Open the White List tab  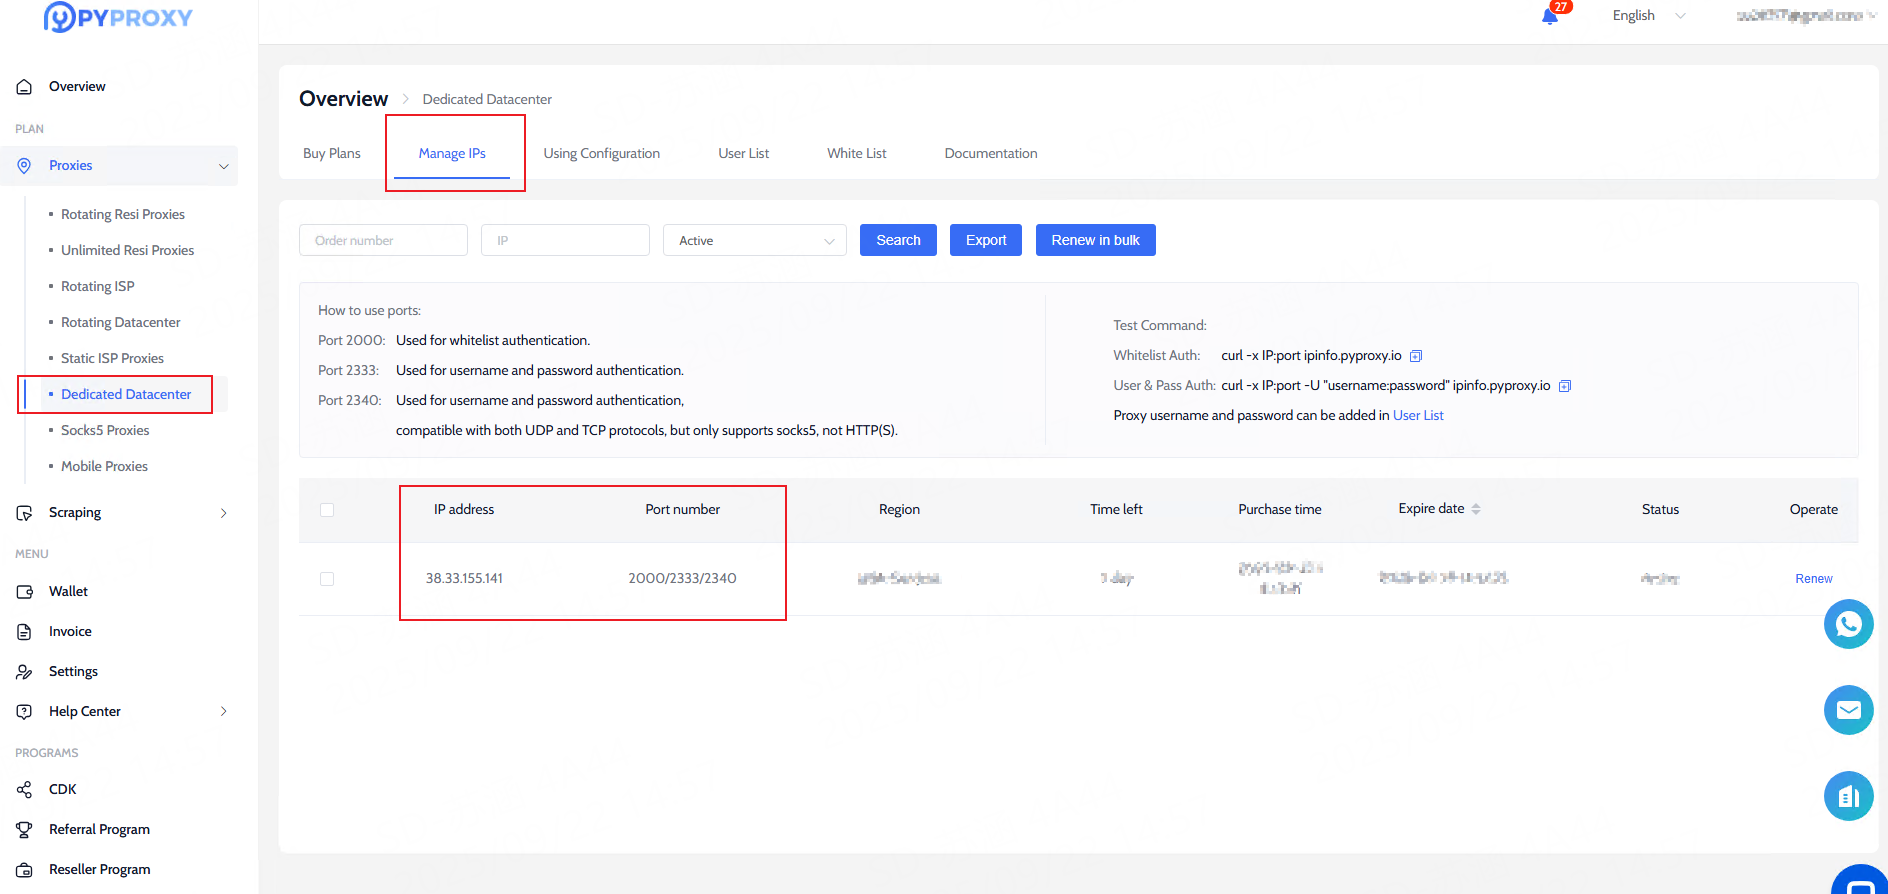coord(856,153)
